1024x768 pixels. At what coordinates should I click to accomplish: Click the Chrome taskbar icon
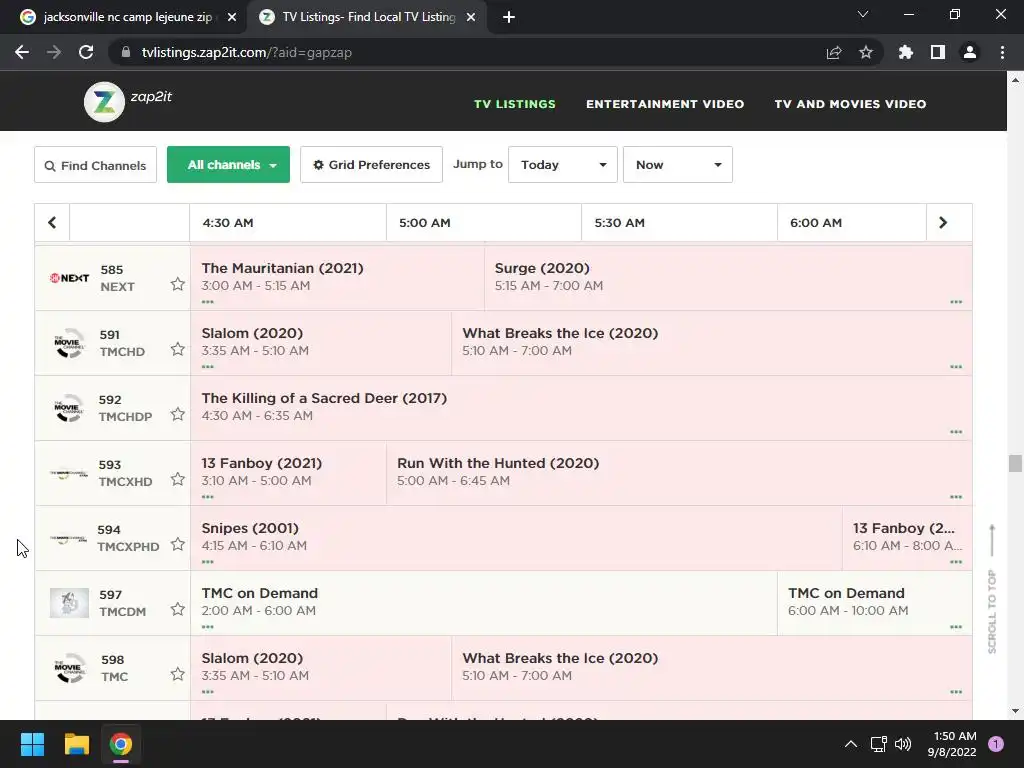pyautogui.click(x=121, y=744)
